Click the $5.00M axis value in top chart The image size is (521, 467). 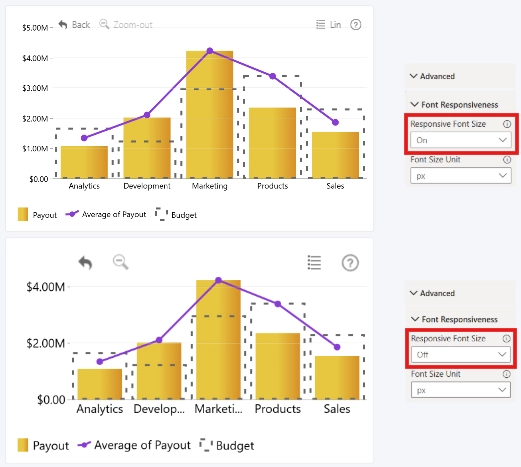tap(35, 28)
